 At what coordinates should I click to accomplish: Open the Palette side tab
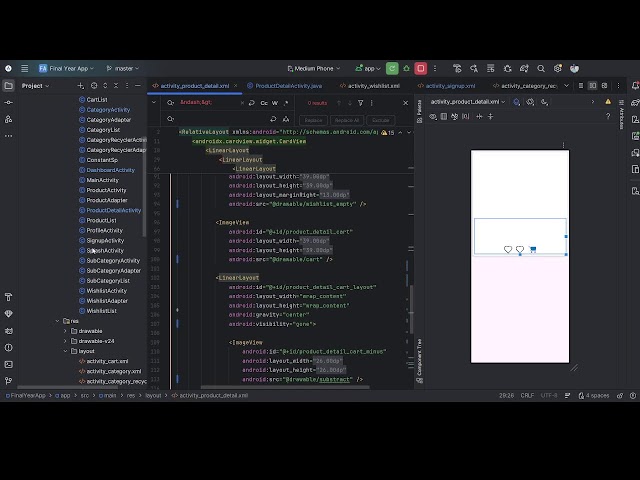419,111
